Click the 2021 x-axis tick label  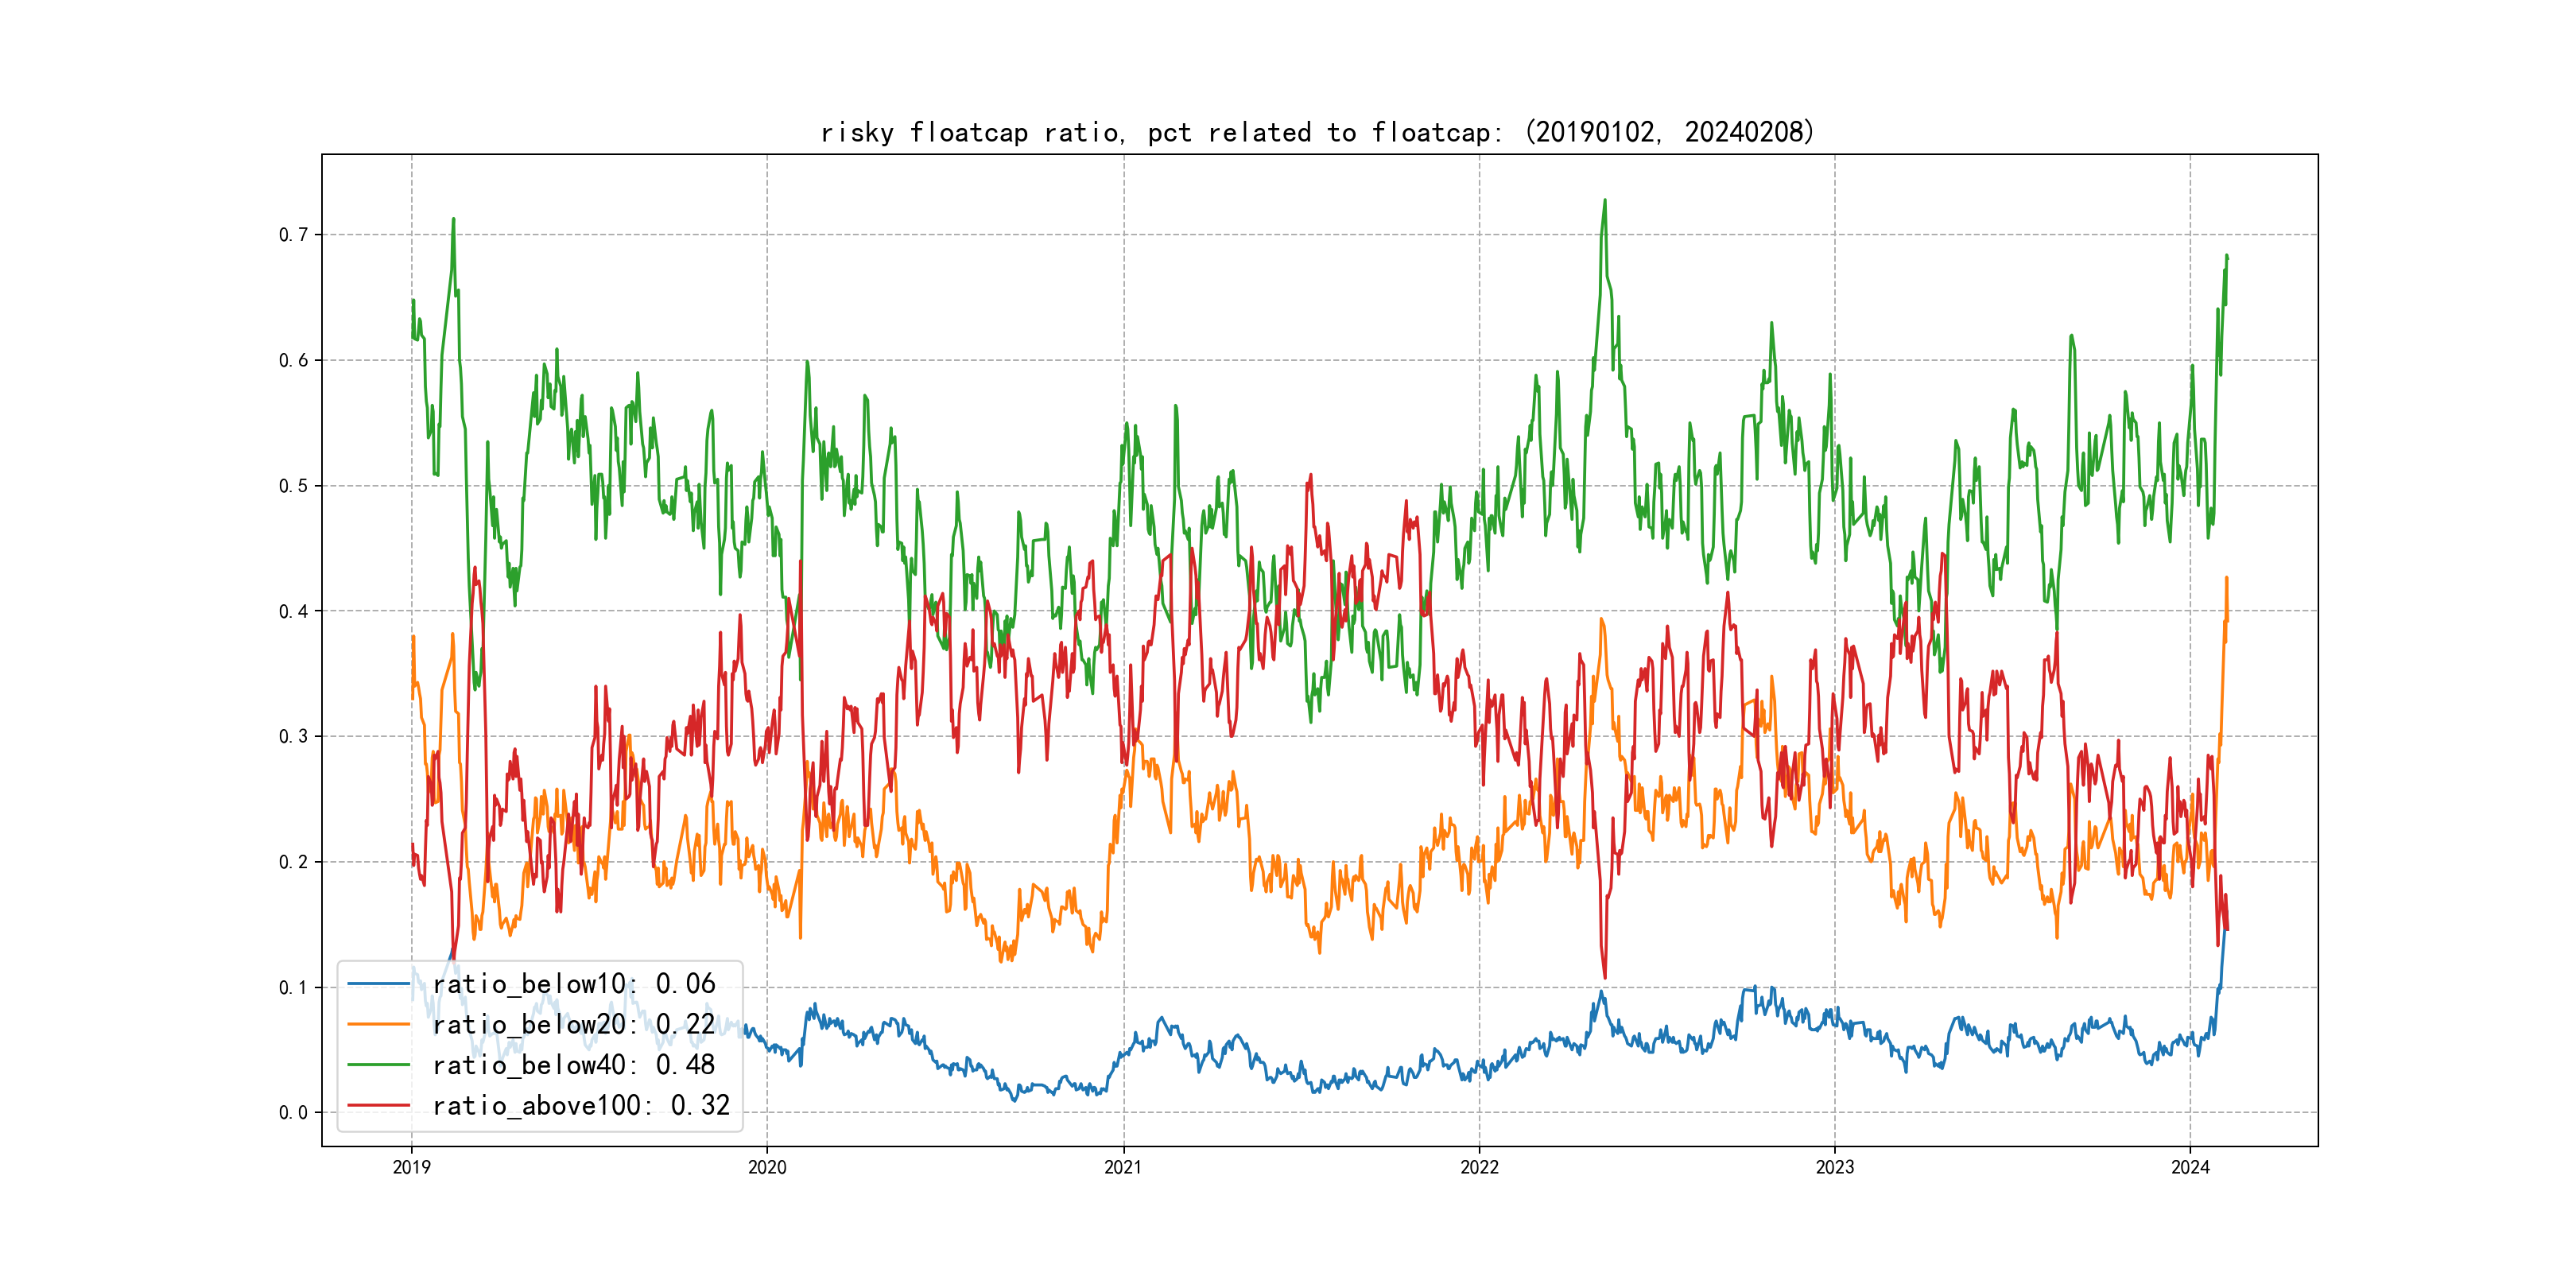coord(1123,1167)
